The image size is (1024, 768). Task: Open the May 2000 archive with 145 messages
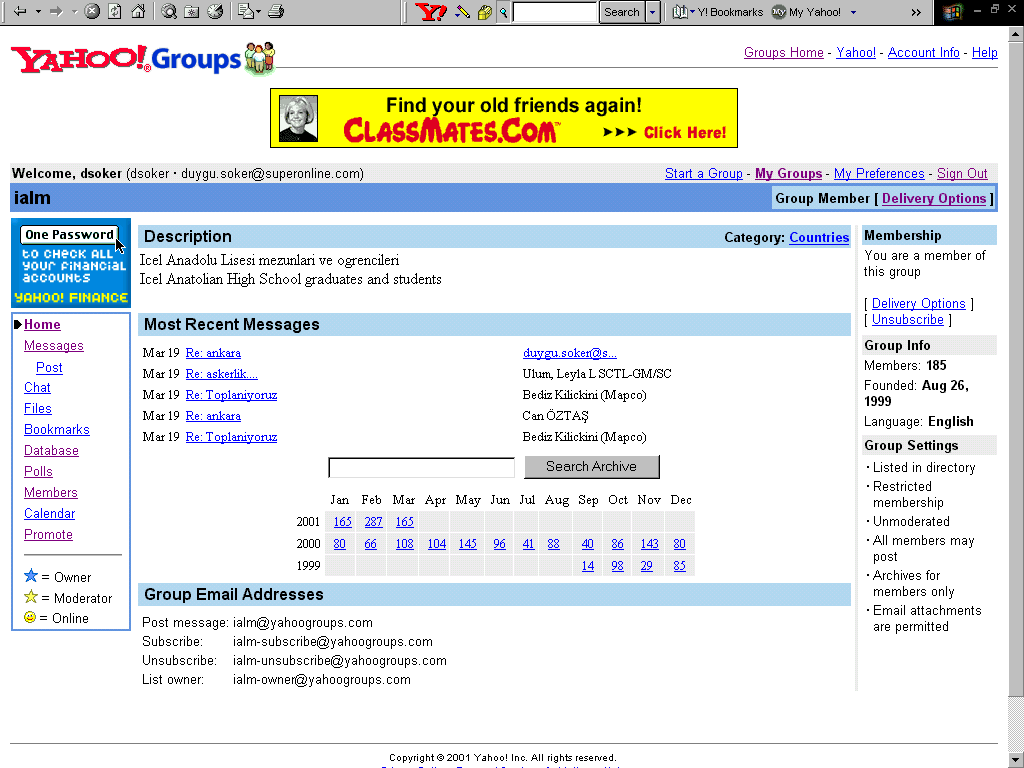468,544
